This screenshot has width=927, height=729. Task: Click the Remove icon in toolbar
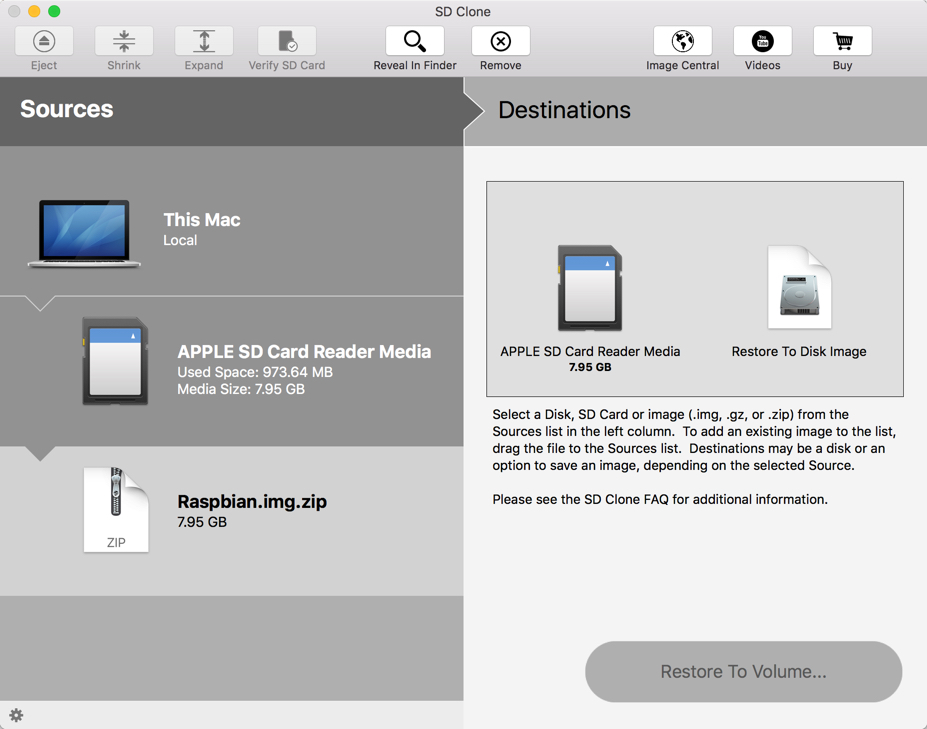[x=501, y=41]
